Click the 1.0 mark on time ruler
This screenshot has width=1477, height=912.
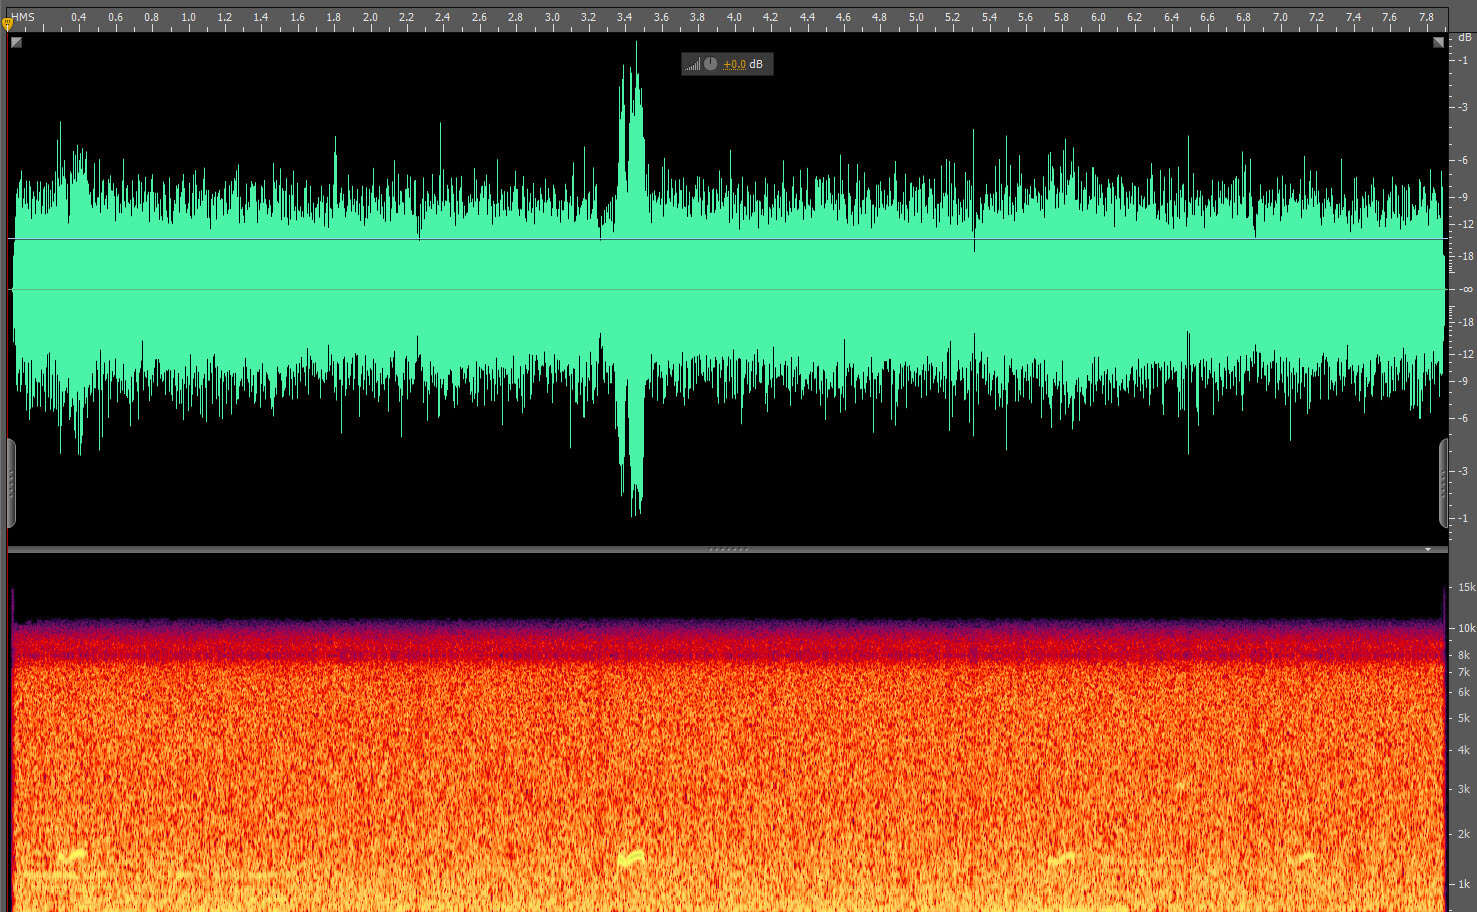(x=188, y=17)
